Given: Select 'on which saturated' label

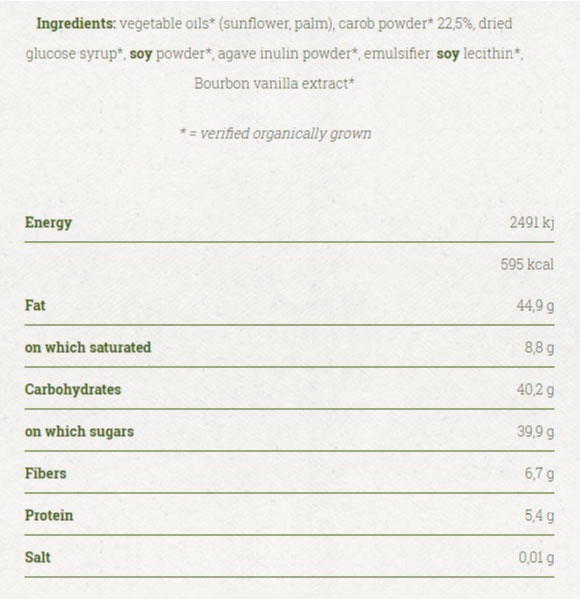Looking at the screenshot, I should tap(88, 348).
